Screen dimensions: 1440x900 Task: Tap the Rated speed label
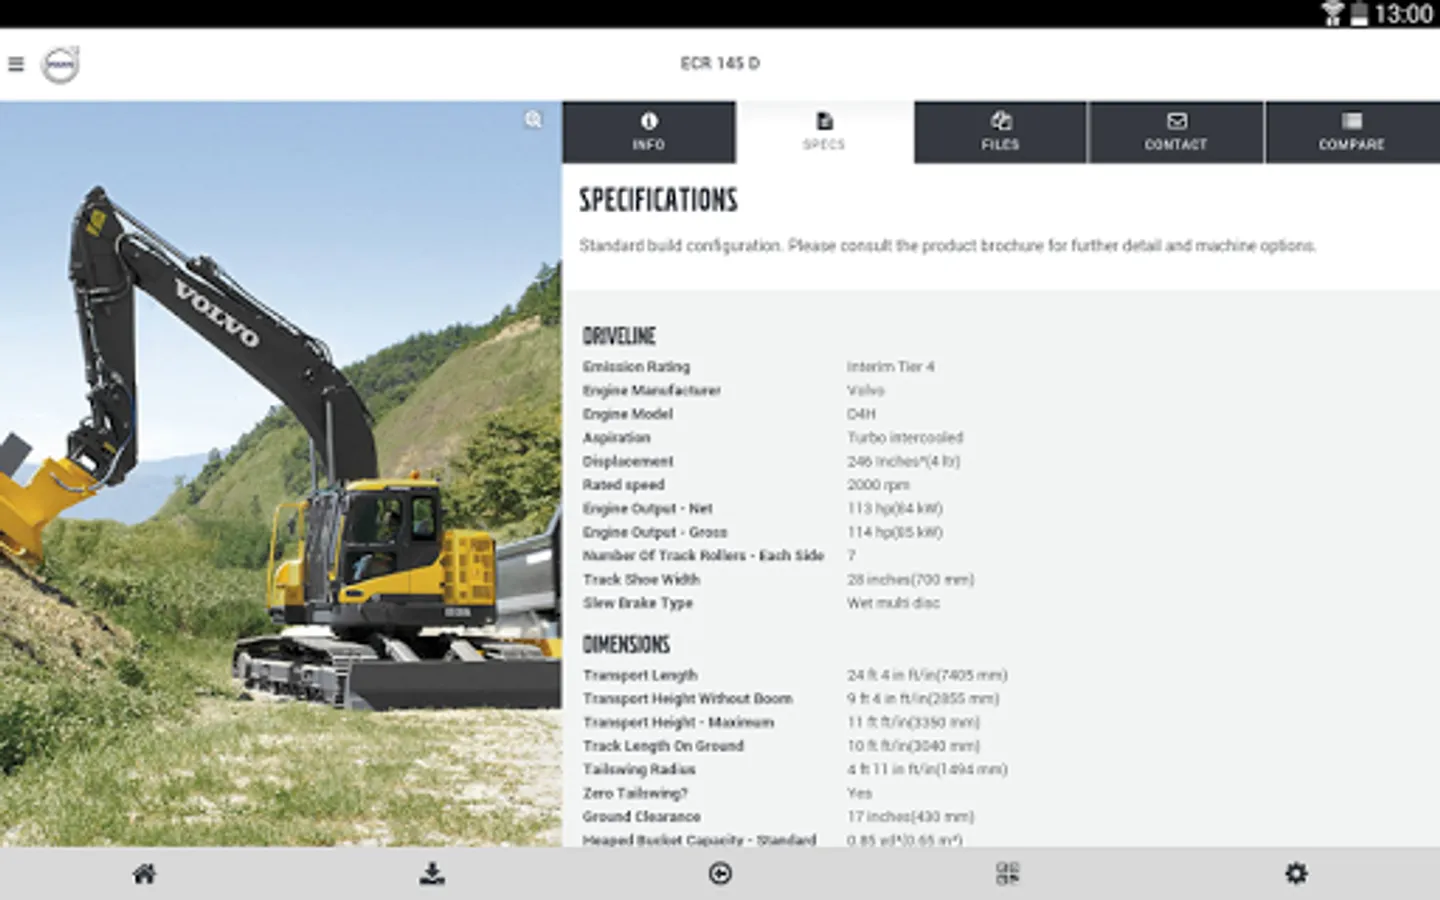623,485
